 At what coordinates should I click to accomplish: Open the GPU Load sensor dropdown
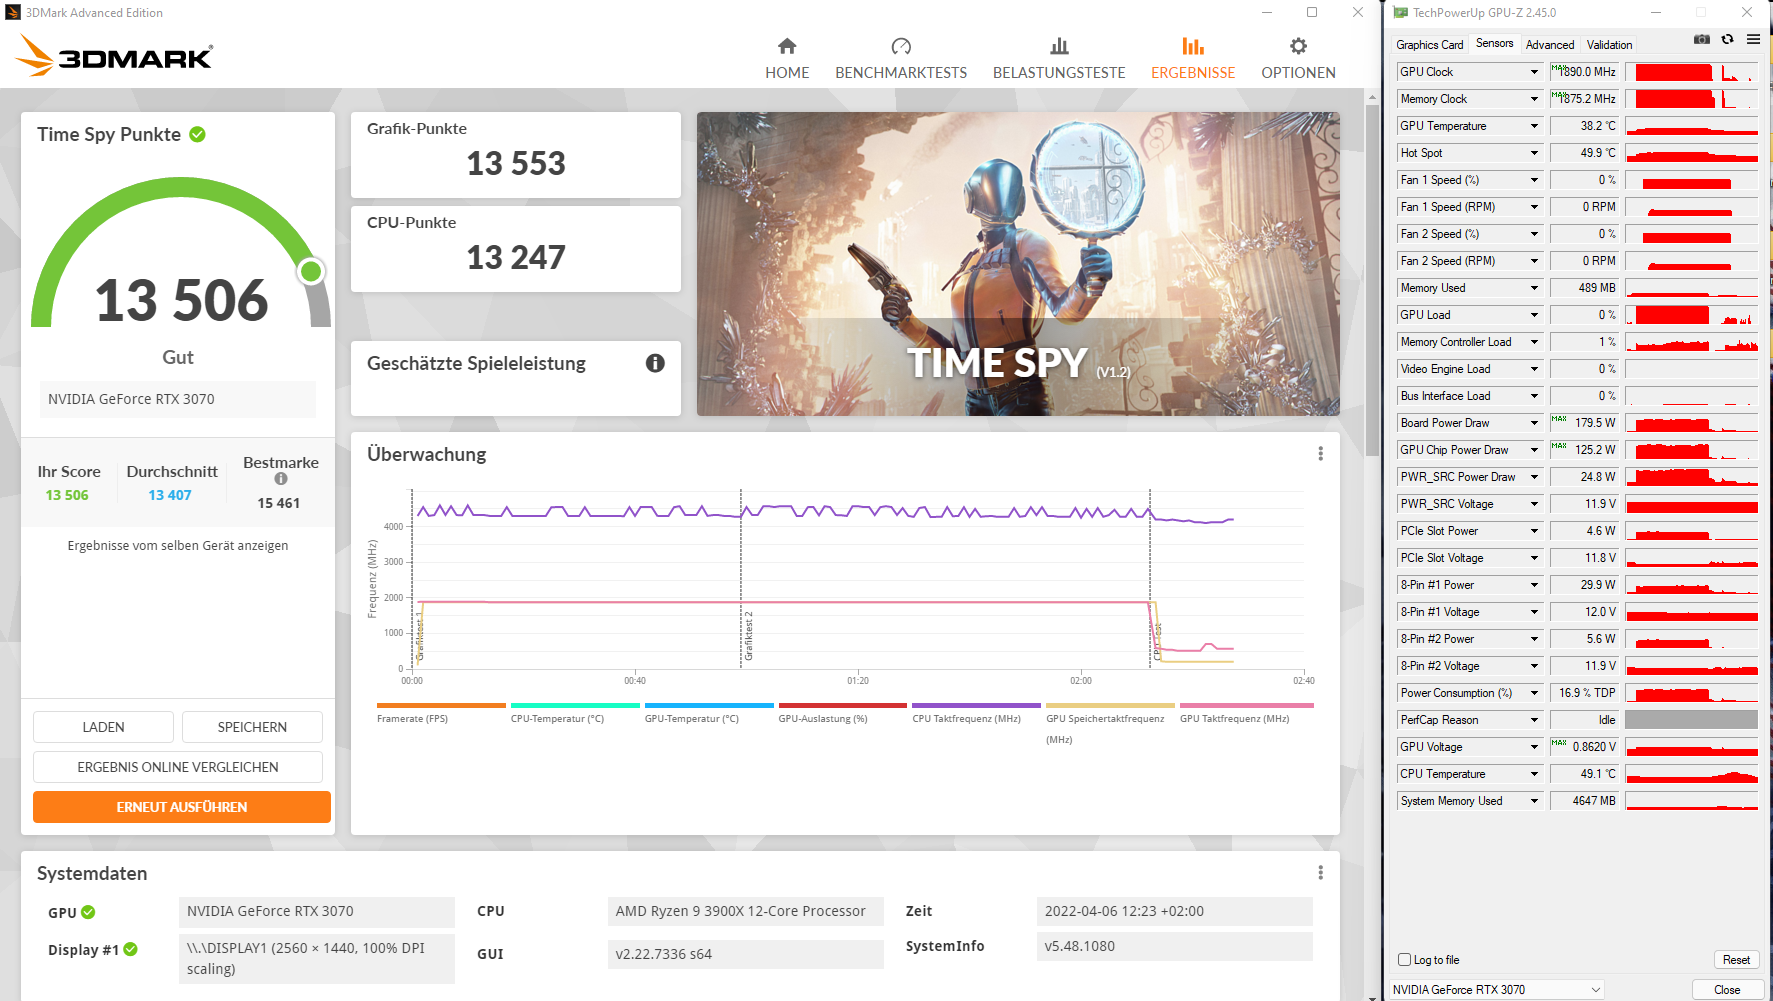pos(1534,315)
